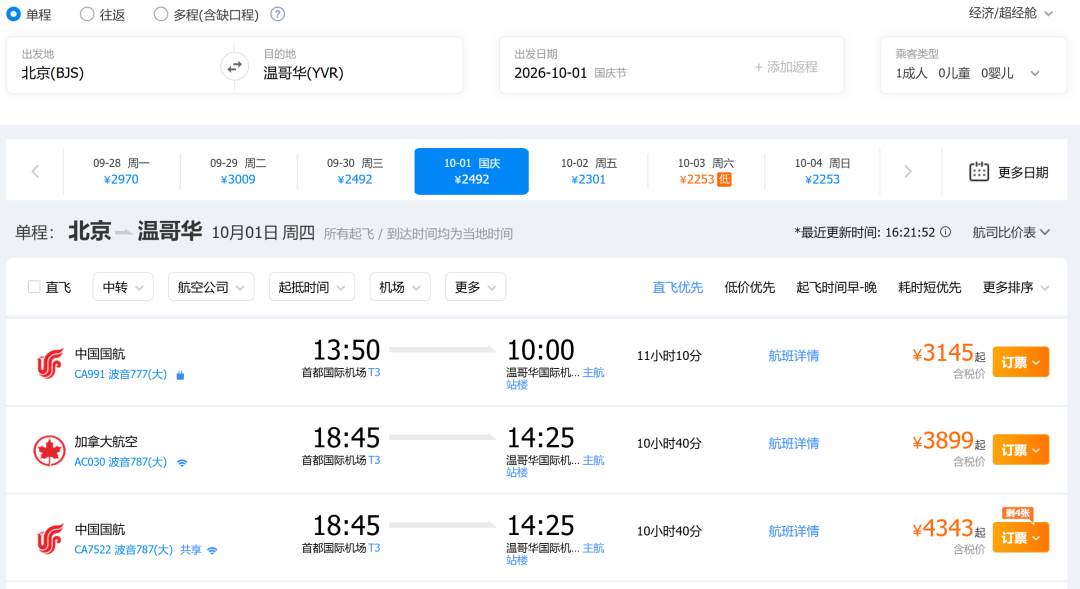Click + 添加返程 to add return
This screenshot has height=589, width=1080.
click(786, 67)
